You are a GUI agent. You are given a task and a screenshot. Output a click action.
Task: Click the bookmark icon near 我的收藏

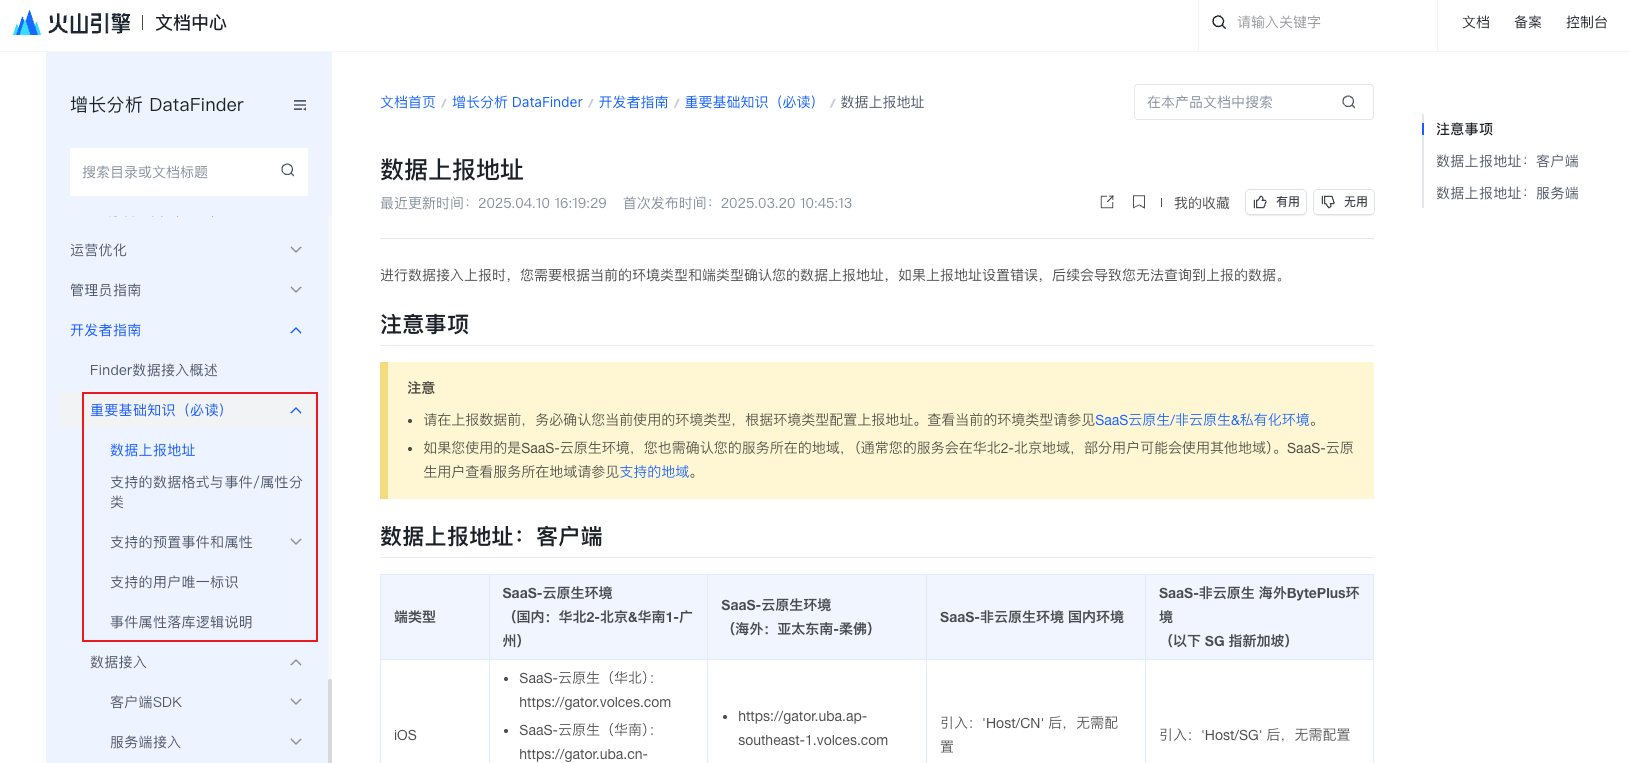tap(1138, 202)
